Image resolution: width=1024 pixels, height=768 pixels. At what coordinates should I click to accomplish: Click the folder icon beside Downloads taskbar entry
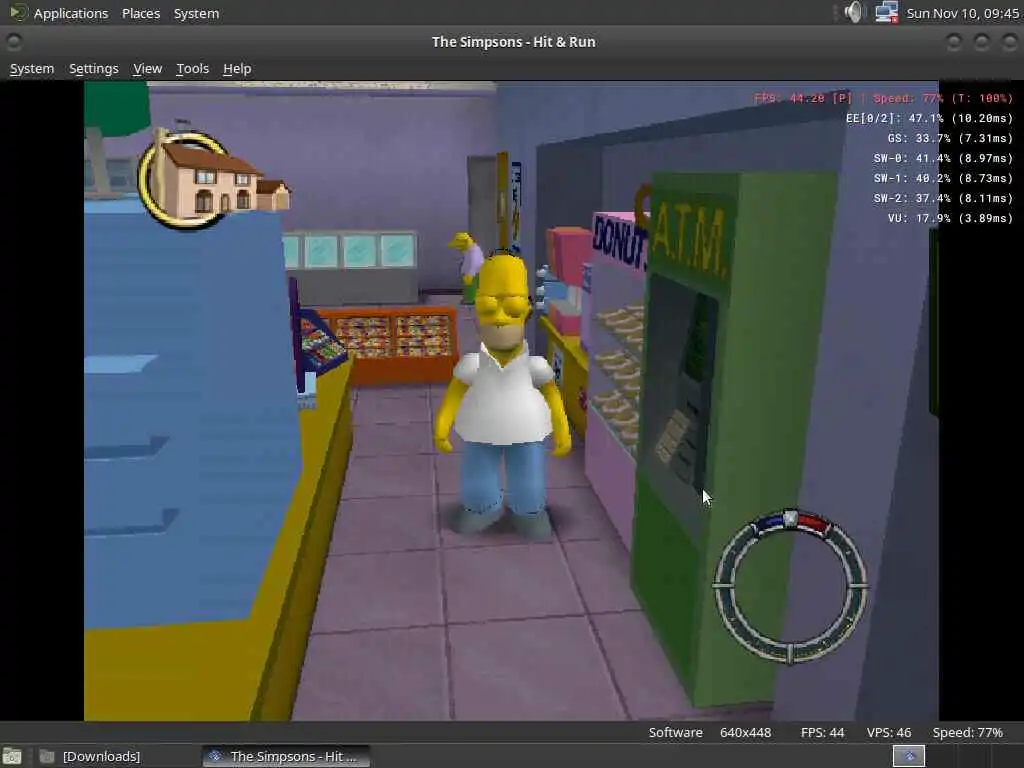tap(46, 756)
